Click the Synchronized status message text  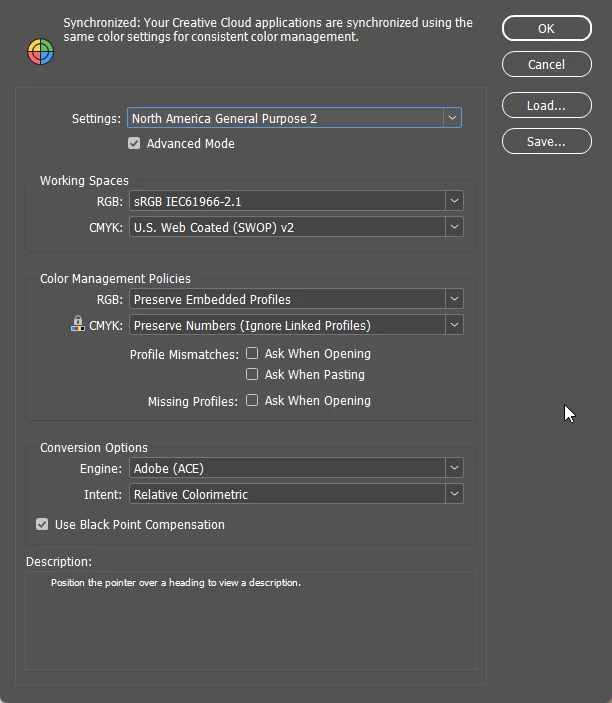[x=268, y=30]
